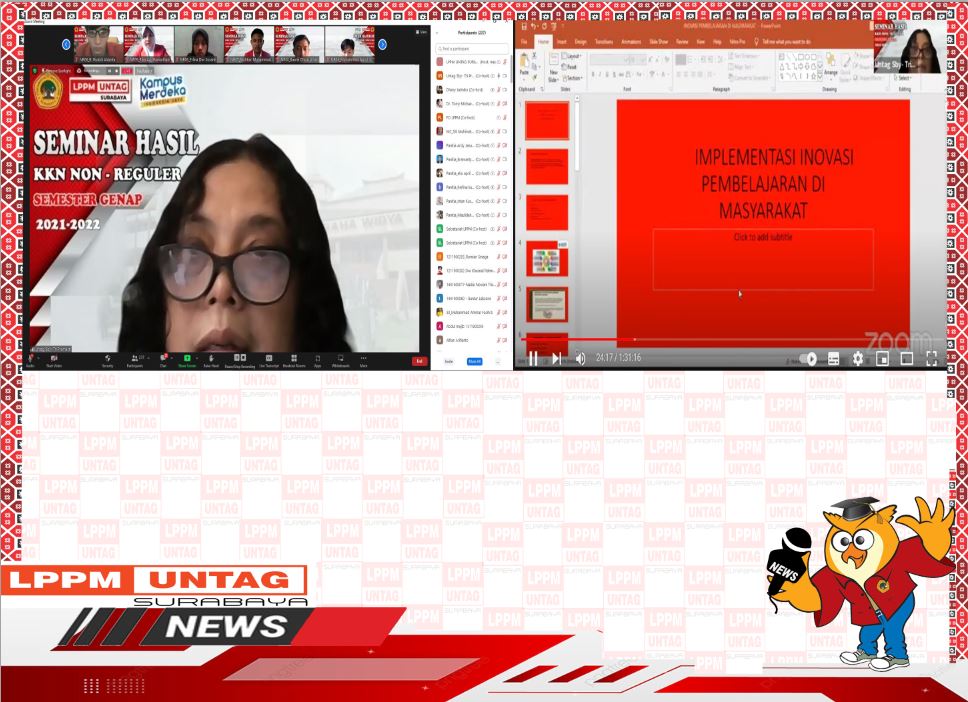
Task: Open Select dropdown in Editing group
Action: (x=904, y=78)
